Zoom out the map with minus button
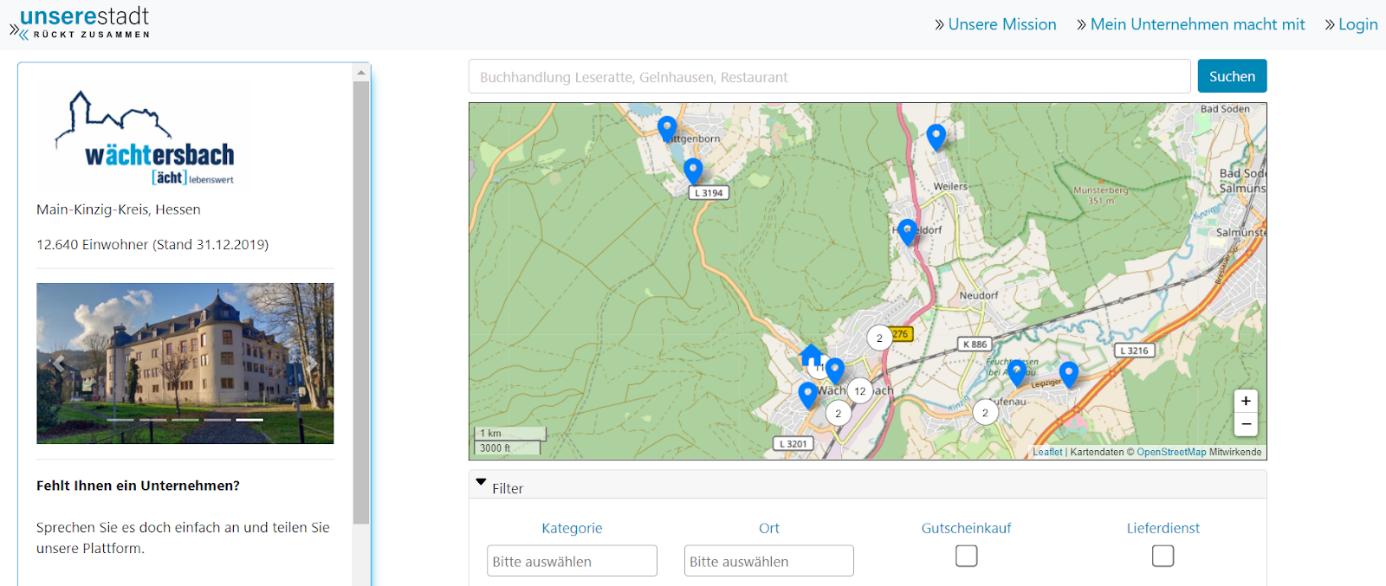The height and width of the screenshot is (586, 1386). (1245, 424)
